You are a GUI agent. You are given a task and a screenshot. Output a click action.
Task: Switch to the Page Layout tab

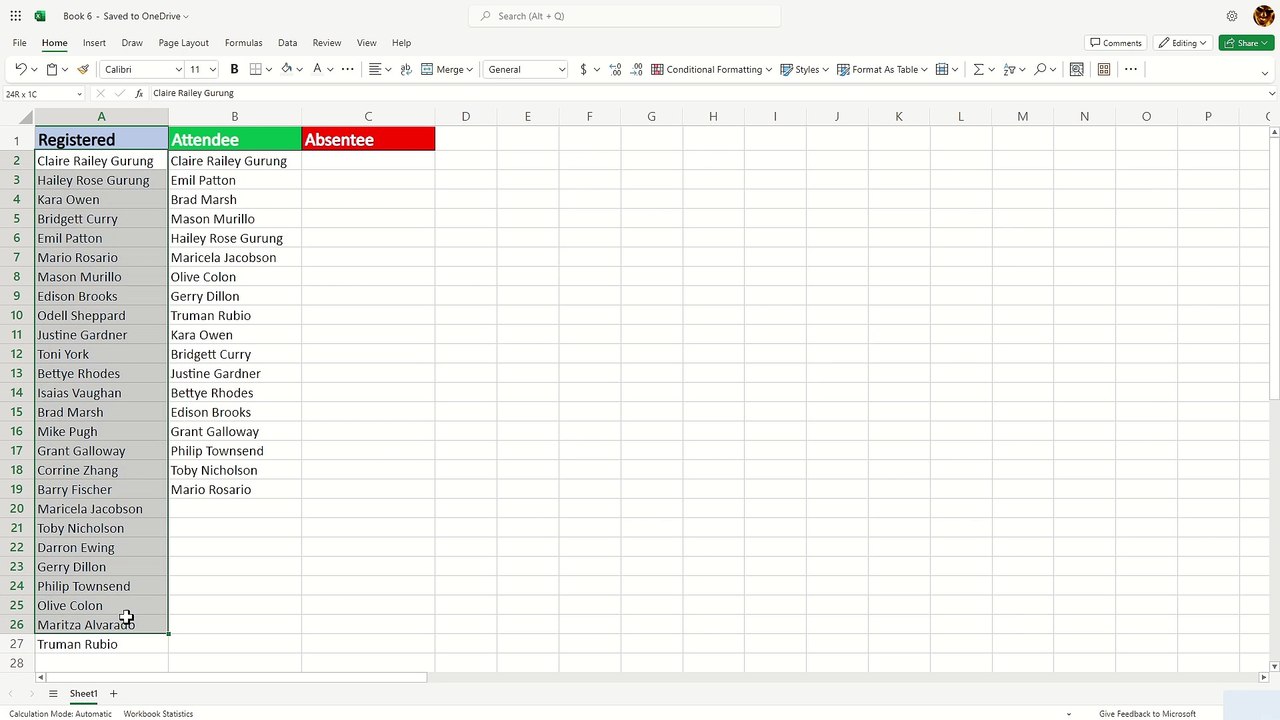click(x=183, y=43)
